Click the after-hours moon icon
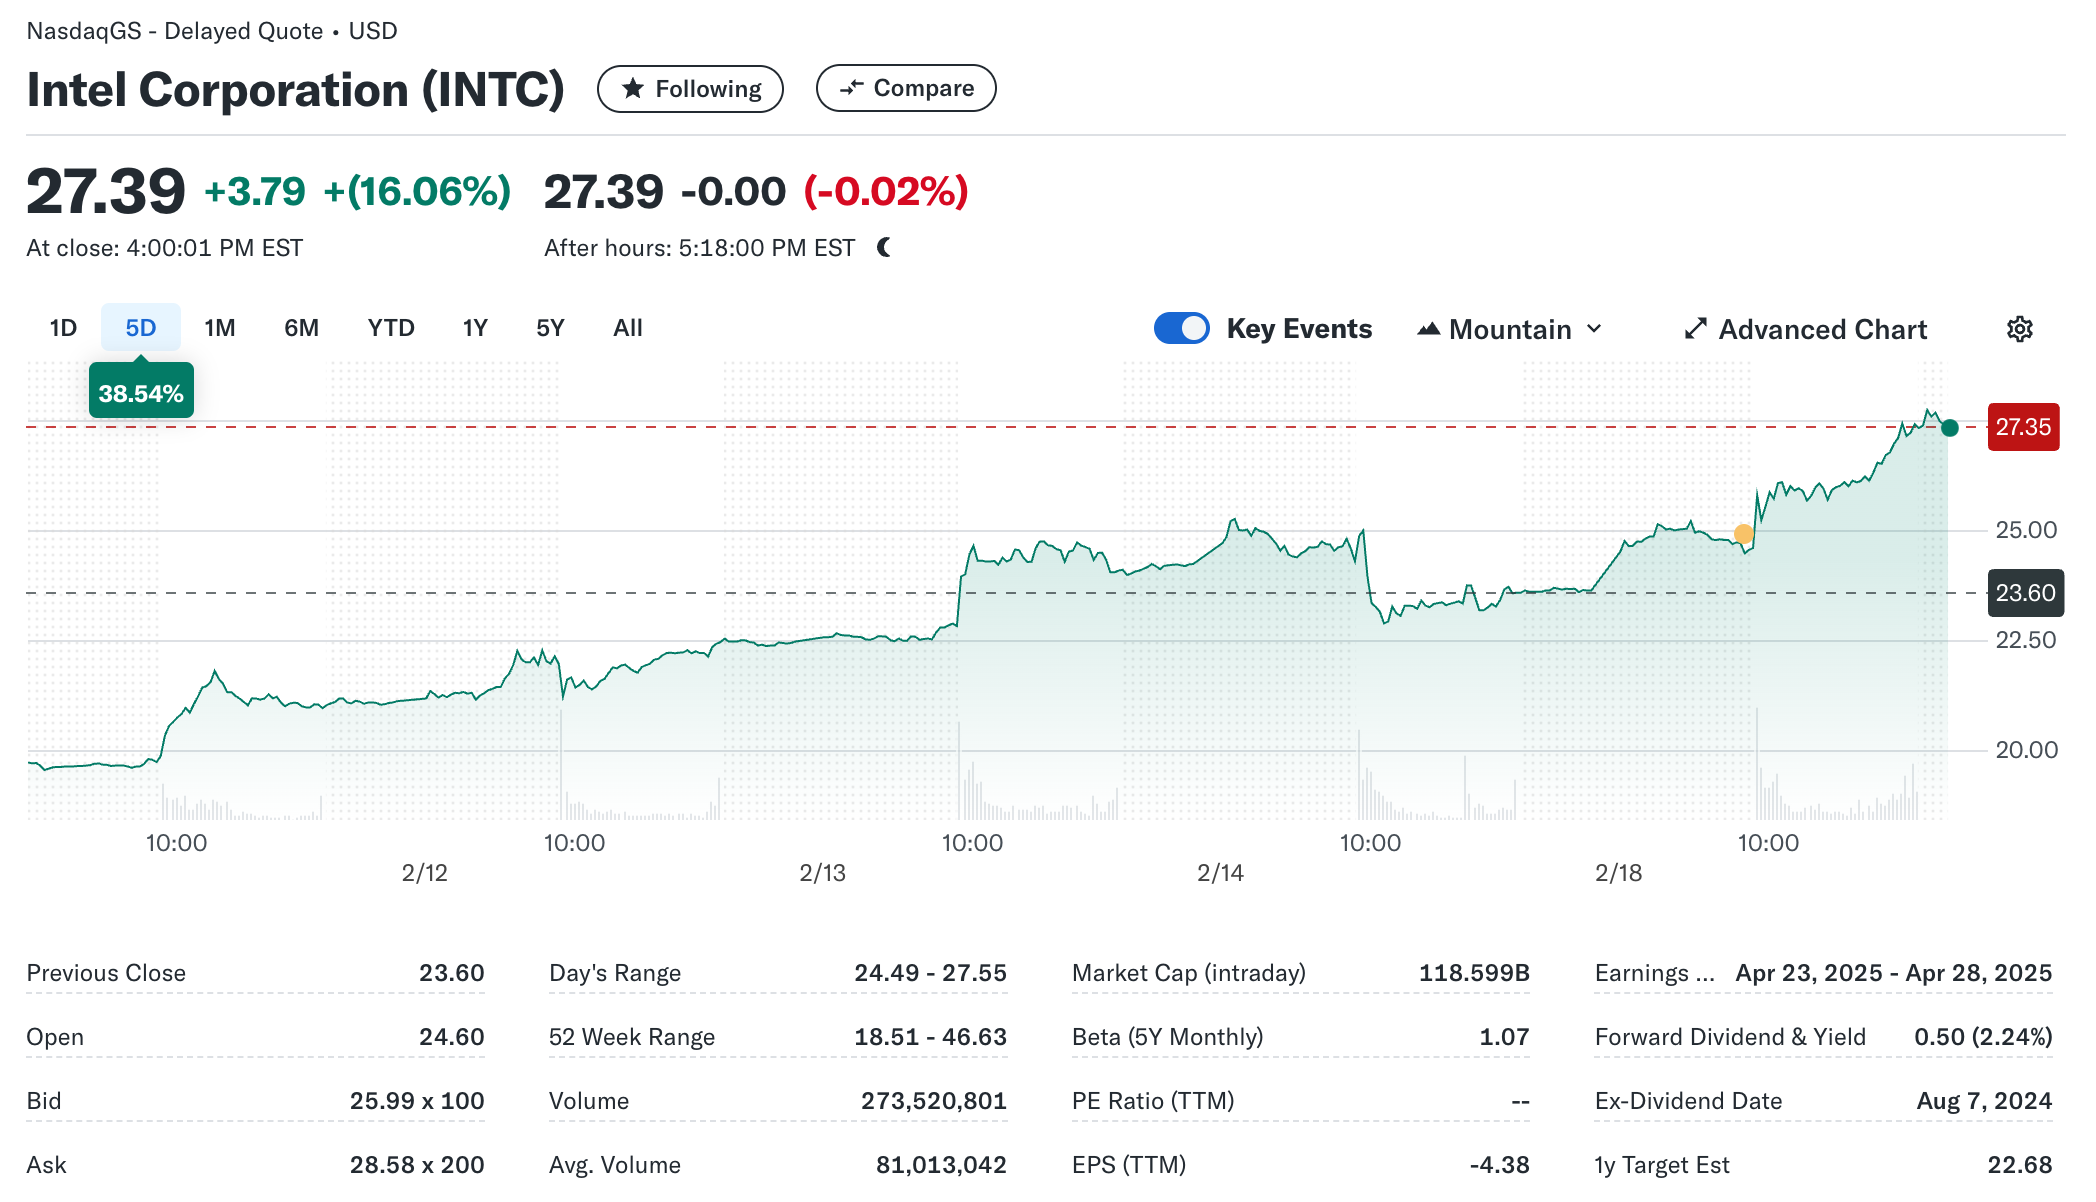2096x1202 pixels. tap(884, 247)
